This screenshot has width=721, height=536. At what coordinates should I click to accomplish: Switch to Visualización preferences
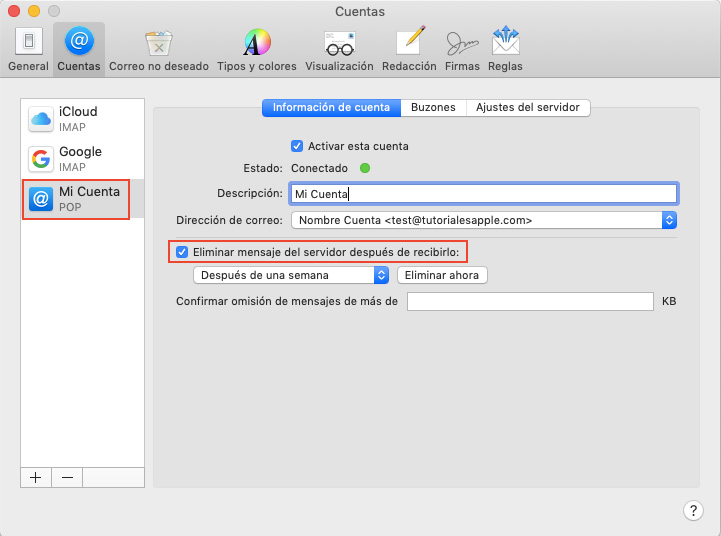[x=339, y=49]
